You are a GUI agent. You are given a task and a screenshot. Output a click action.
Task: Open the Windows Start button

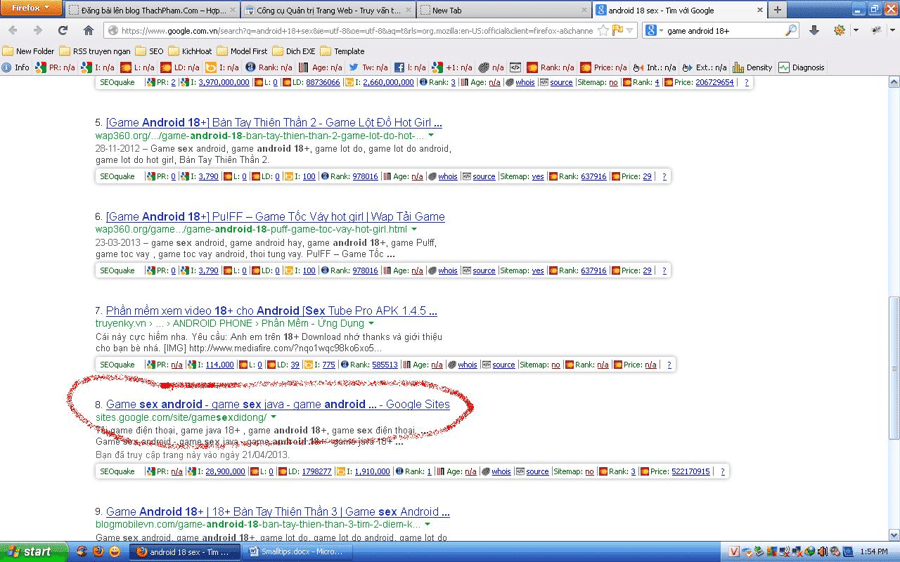point(32,552)
